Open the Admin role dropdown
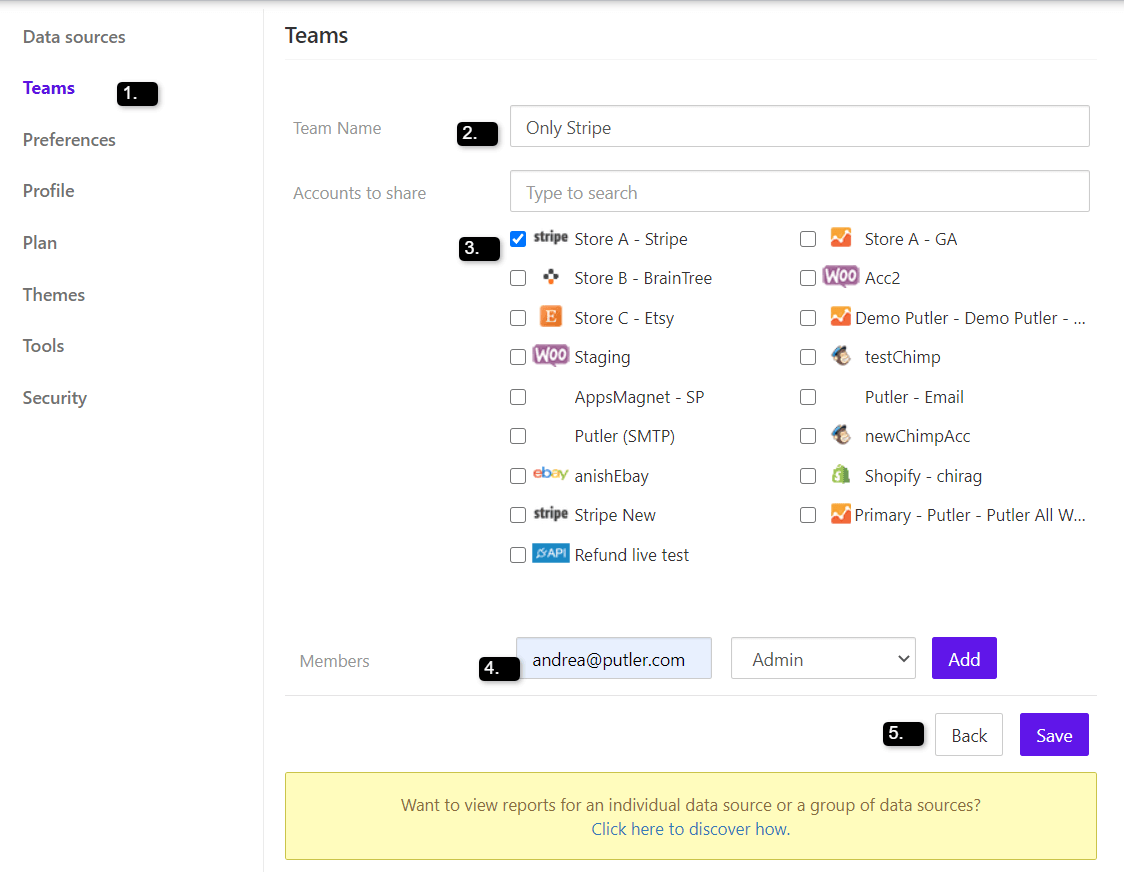This screenshot has height=873, width=1124. point(823,659)
